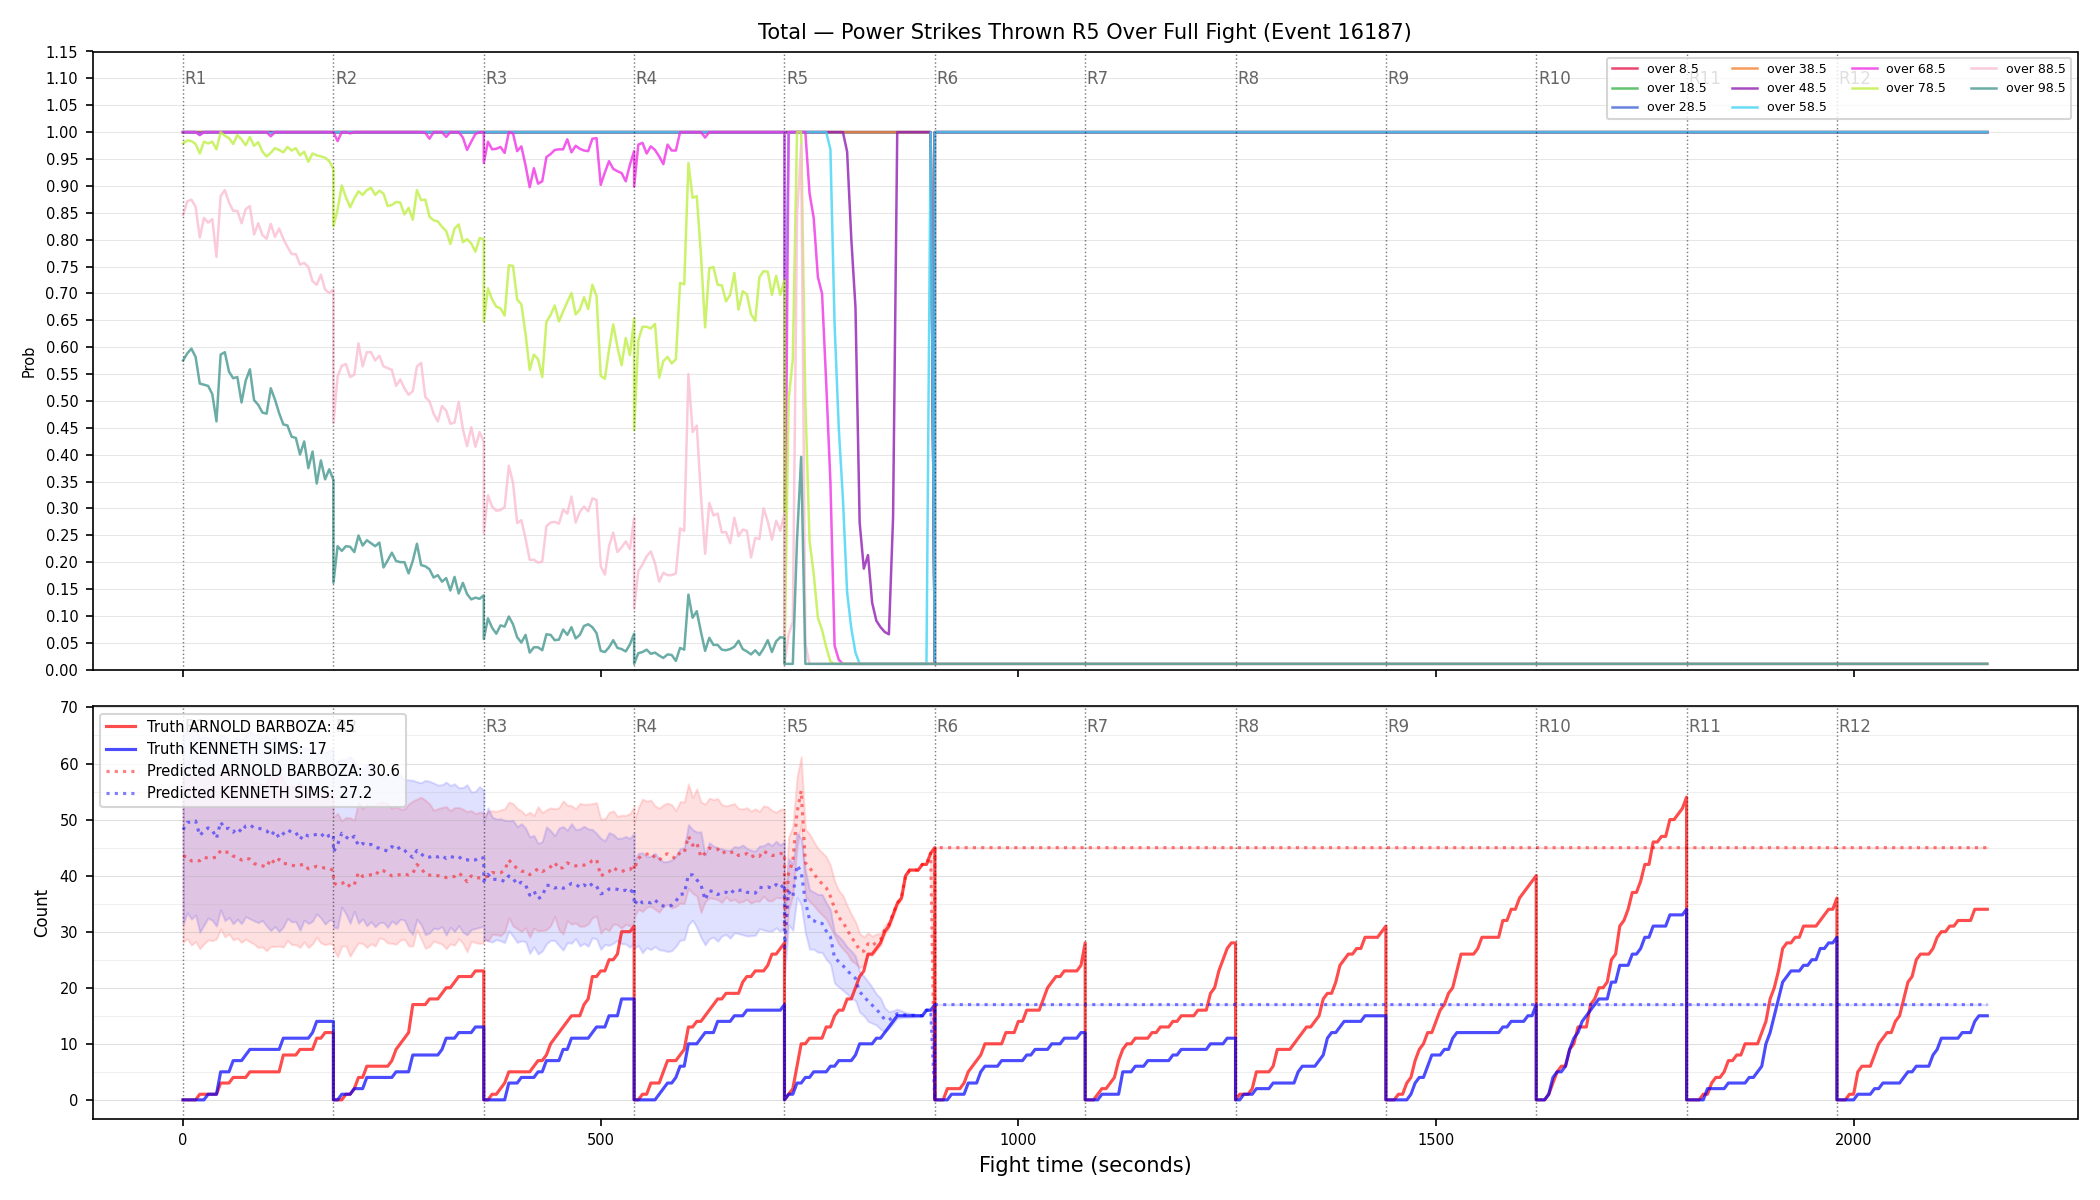Select the 'over 28.5' legend entry
This screenshot has width=2100, height=1200.
point(1659,107)
